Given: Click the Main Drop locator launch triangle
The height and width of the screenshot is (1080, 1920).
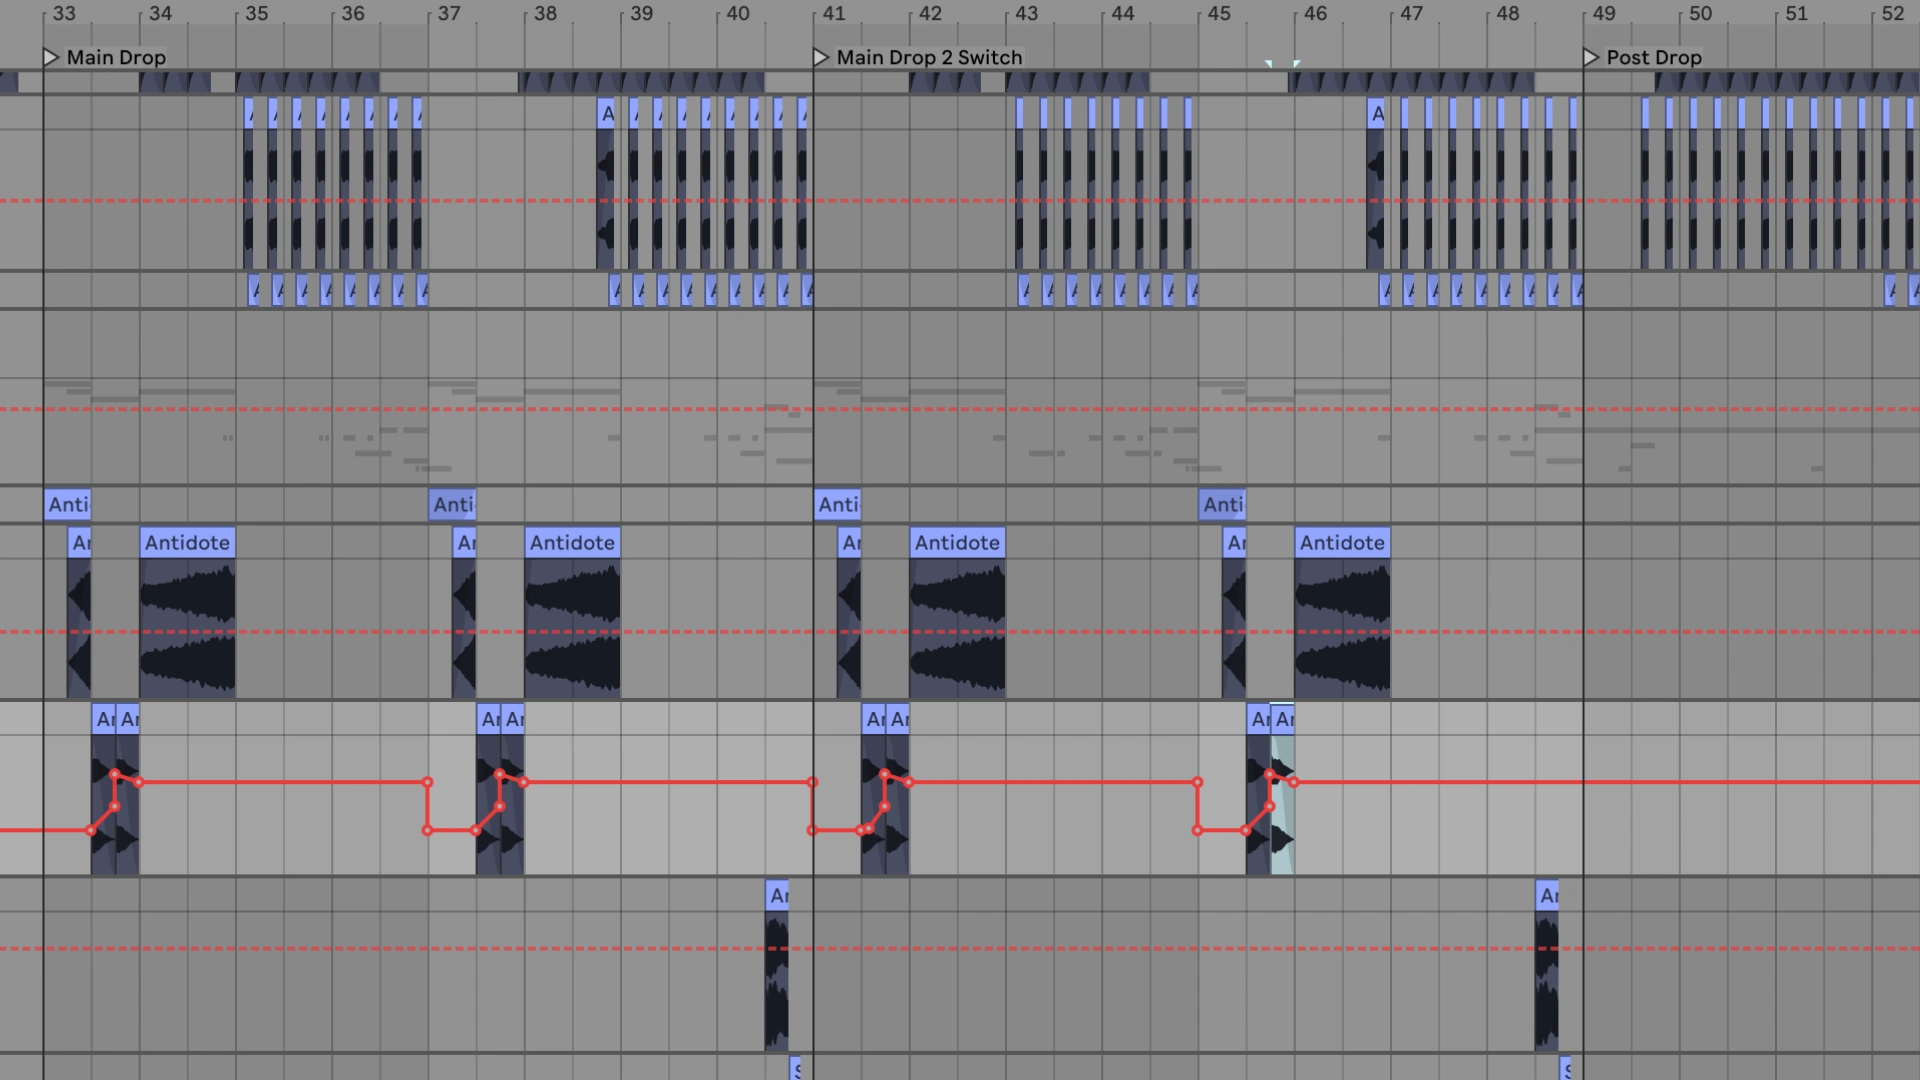Looking at the screenshot, I should click(x=52, y=57).
